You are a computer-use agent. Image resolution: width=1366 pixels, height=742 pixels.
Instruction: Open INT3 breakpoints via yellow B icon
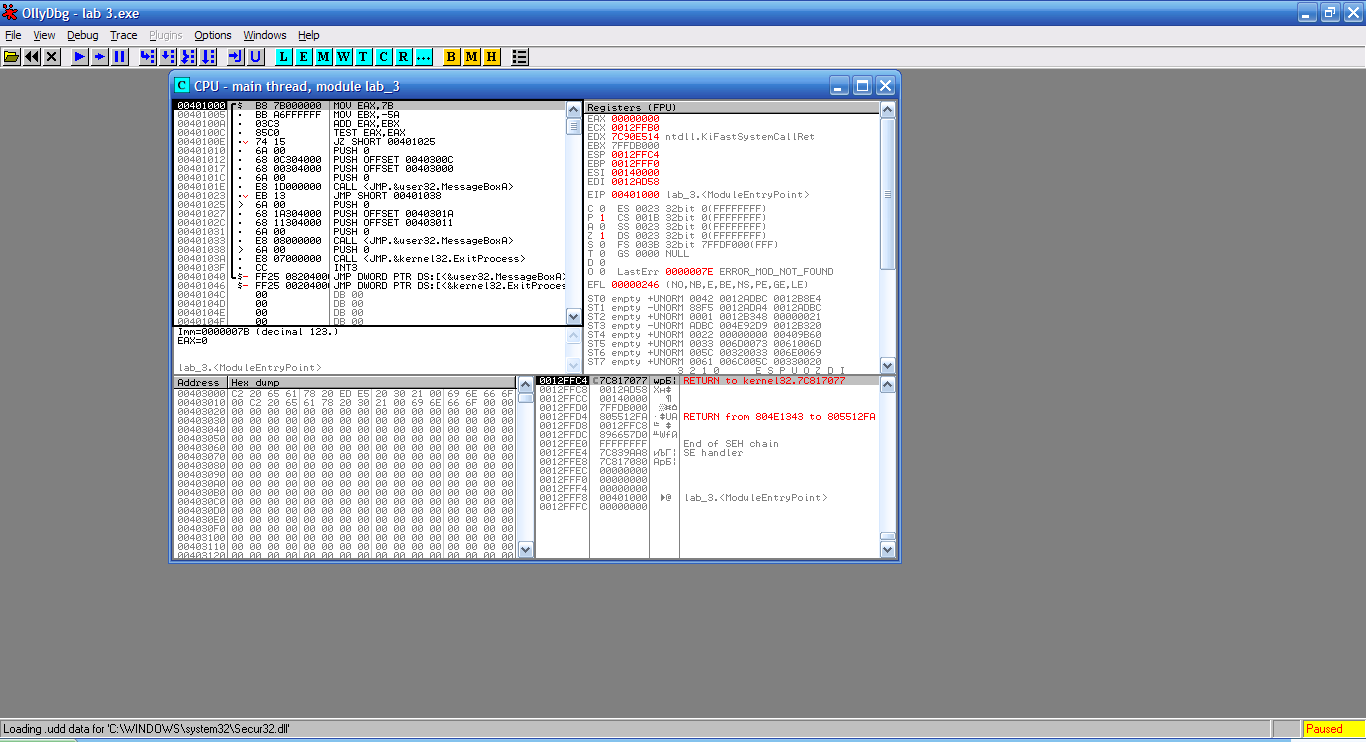(x=451, y=57)
